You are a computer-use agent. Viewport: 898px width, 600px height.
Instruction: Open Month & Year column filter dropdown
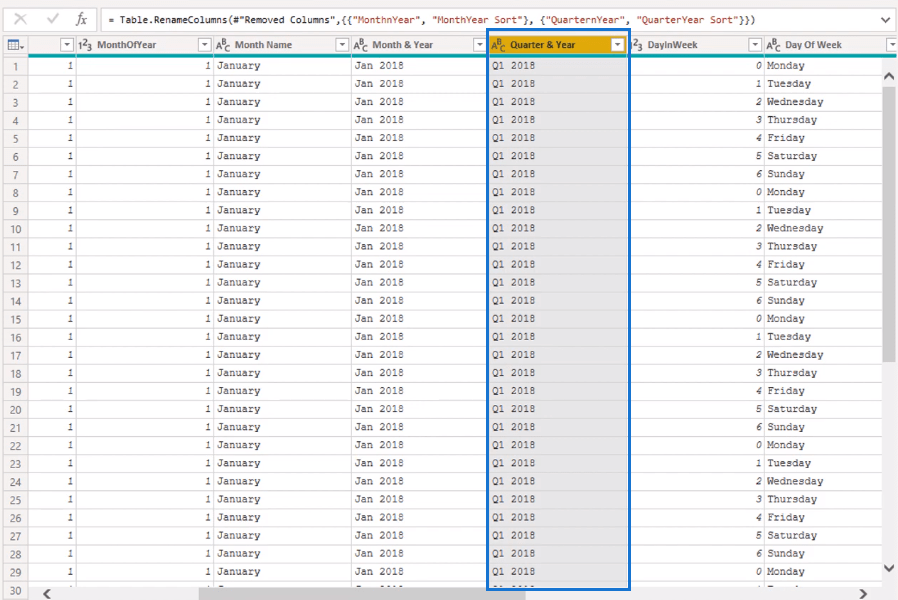point(479,45)
